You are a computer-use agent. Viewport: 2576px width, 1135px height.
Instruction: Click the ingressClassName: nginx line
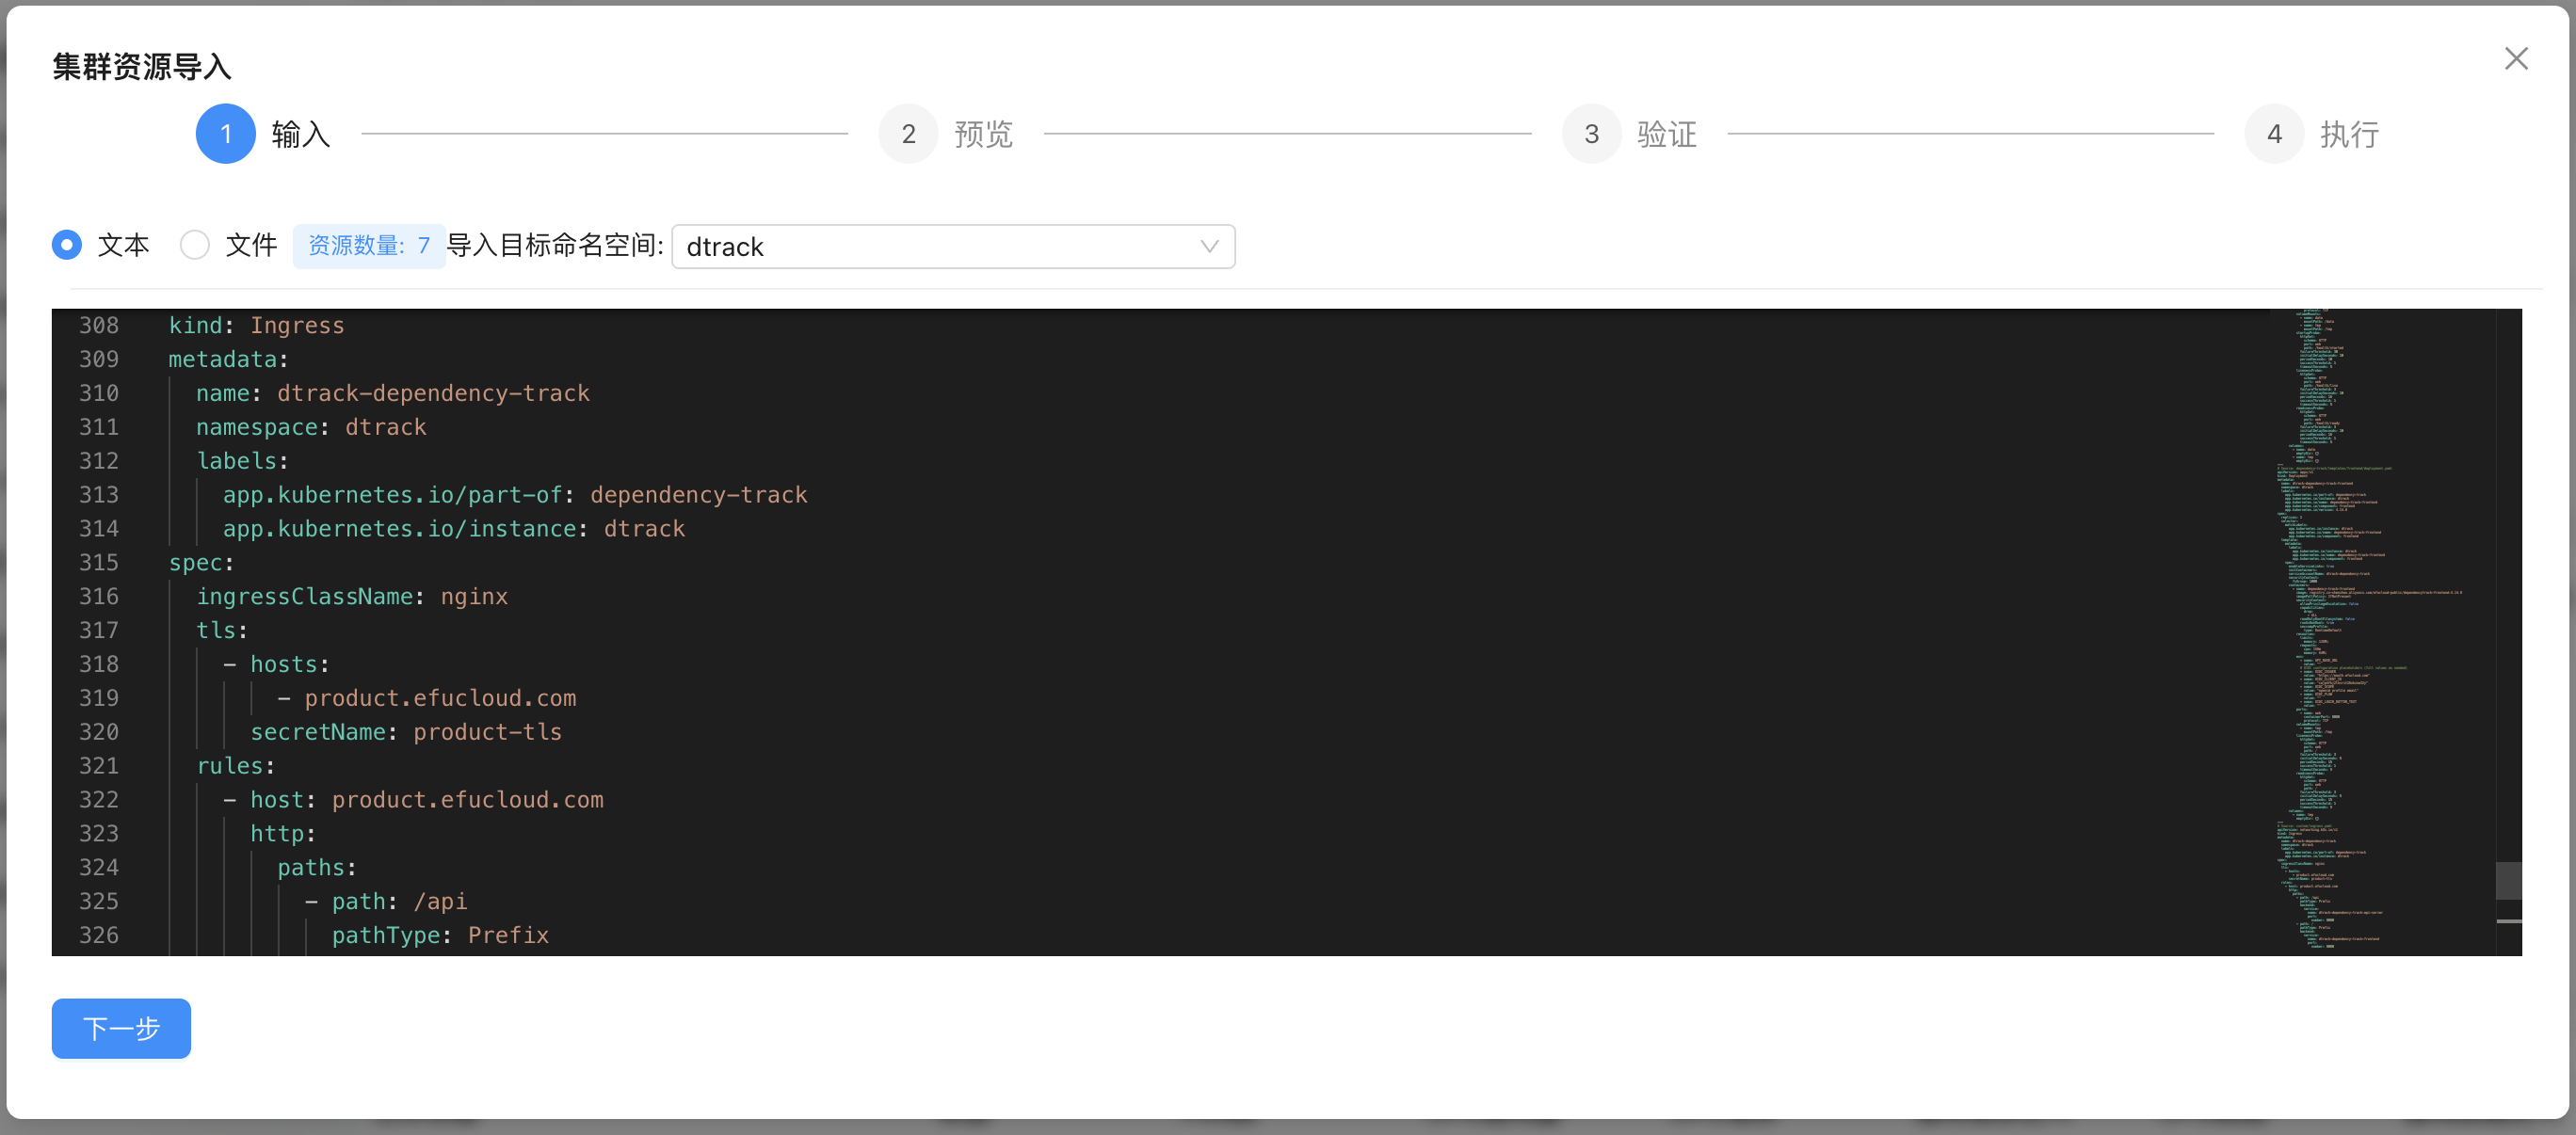point(352,597)
